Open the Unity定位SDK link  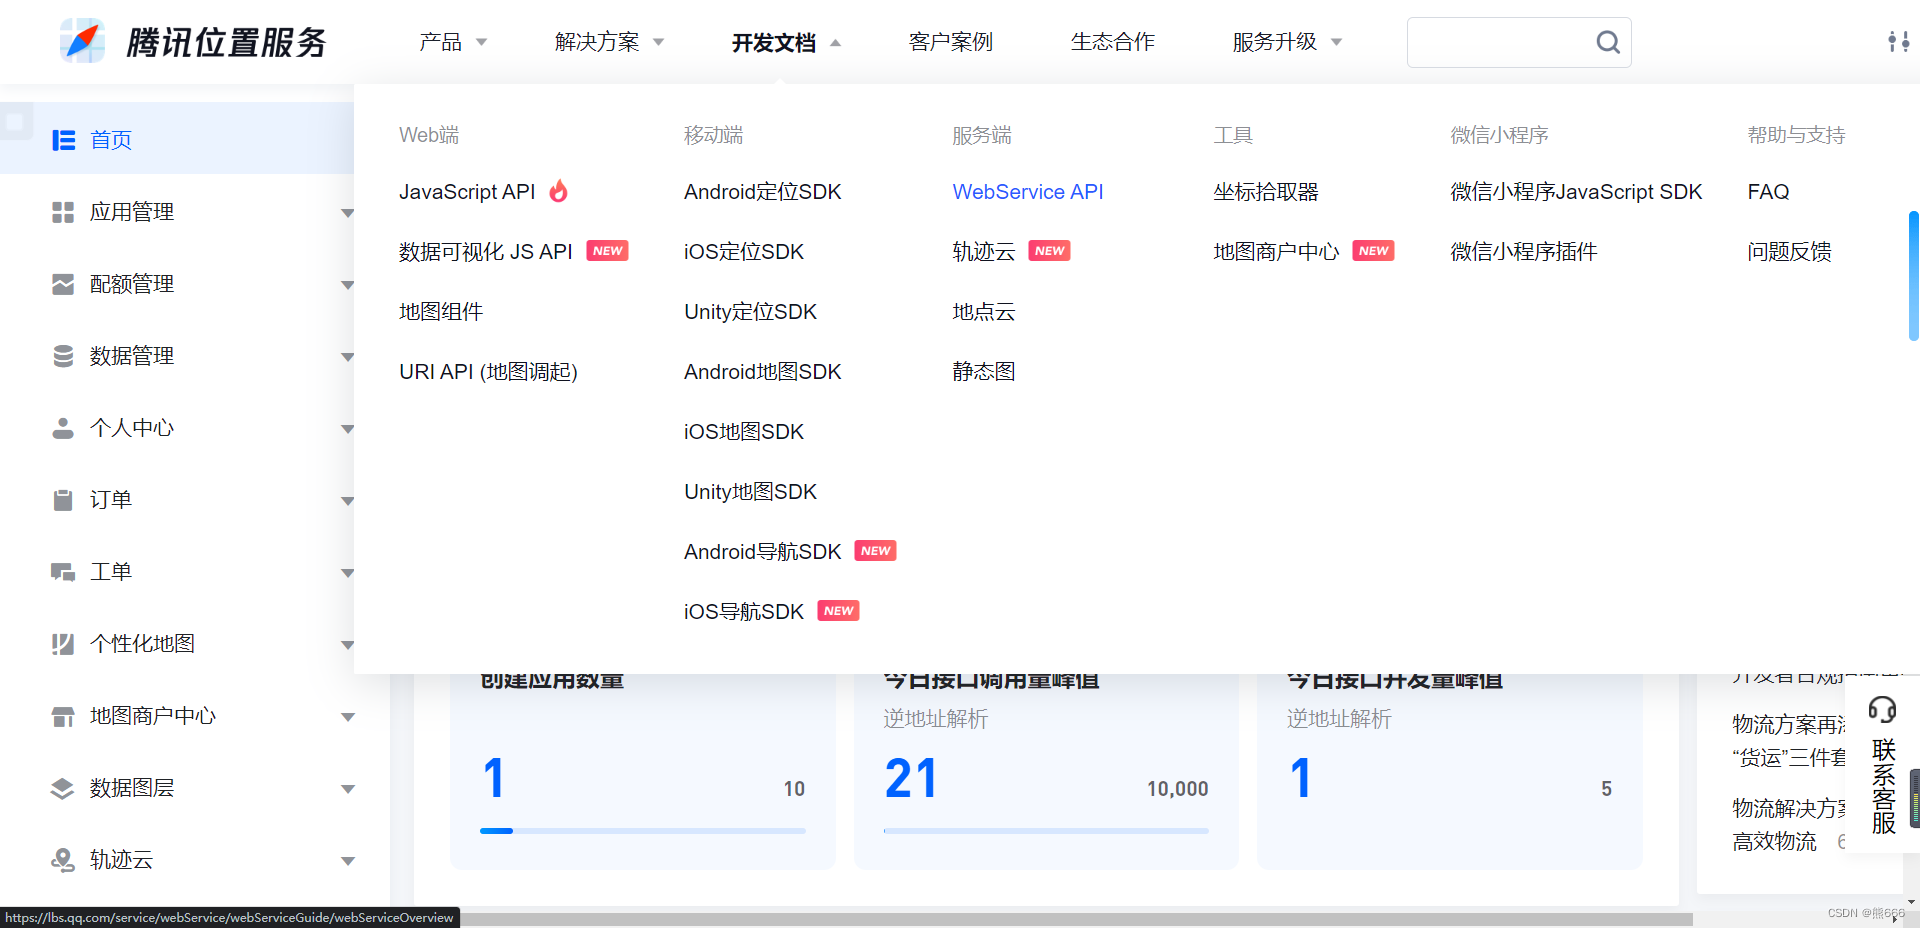click(x=750, y=312)
